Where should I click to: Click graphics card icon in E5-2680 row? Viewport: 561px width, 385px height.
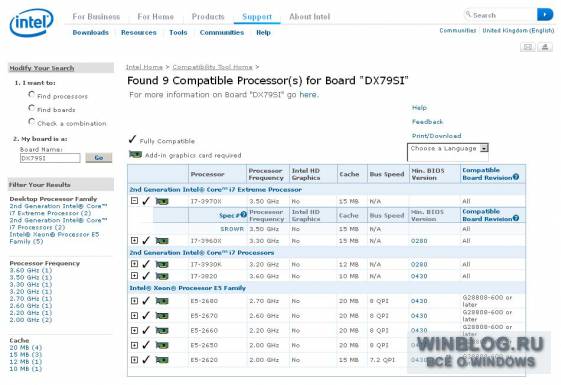(162, 301)
